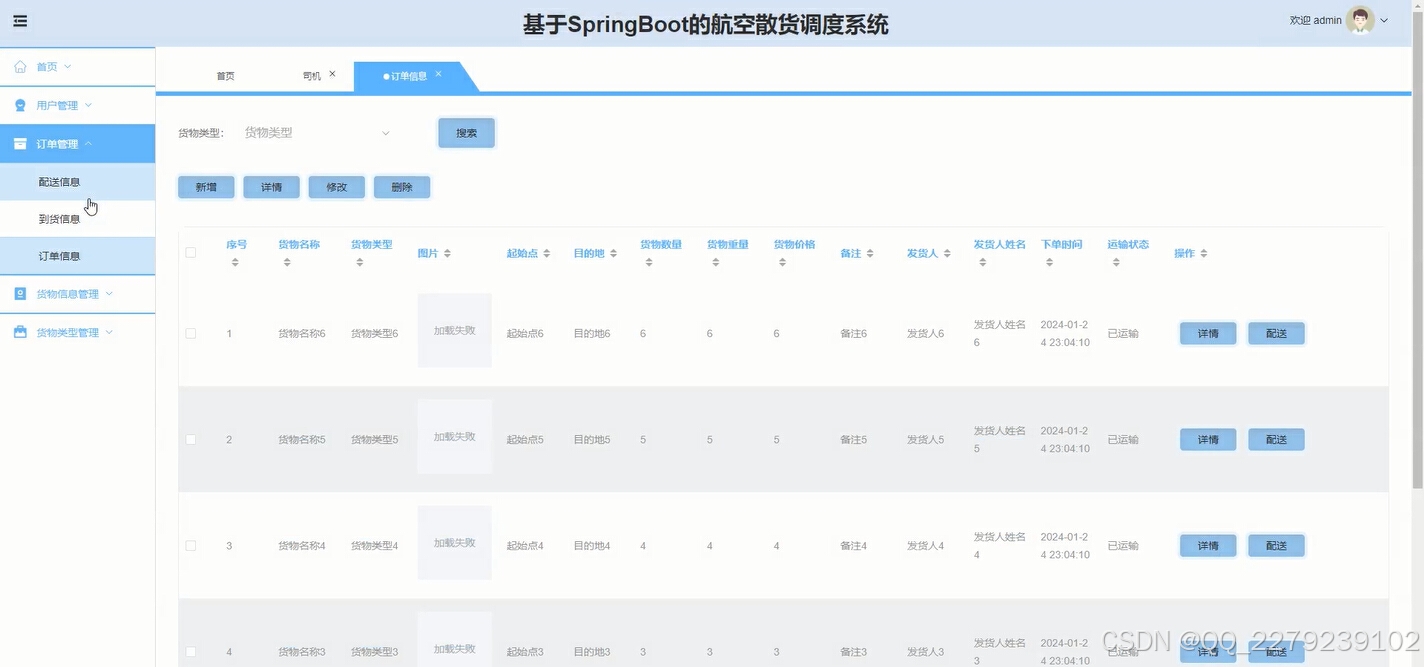Image resolution: width=1424 pixels, height=667 pixels.
Task: Click the 用户管理 user icon in sidebar
Action: click(21, 104)
